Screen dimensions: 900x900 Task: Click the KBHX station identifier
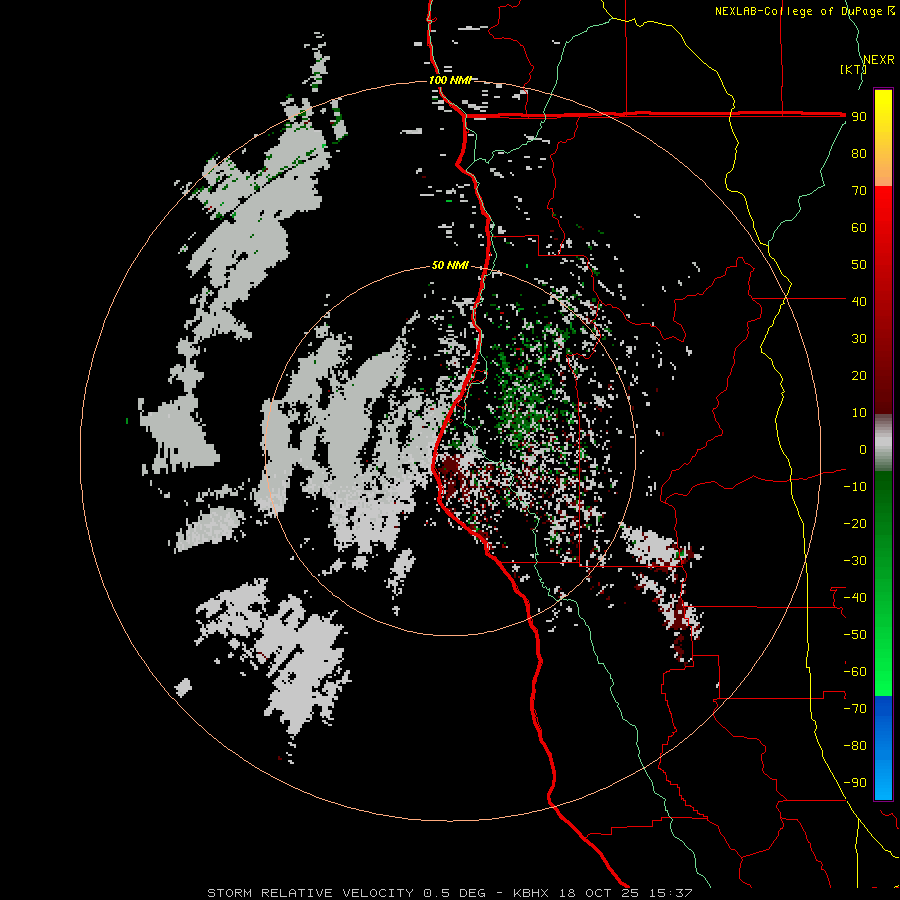tap(531, 893)
